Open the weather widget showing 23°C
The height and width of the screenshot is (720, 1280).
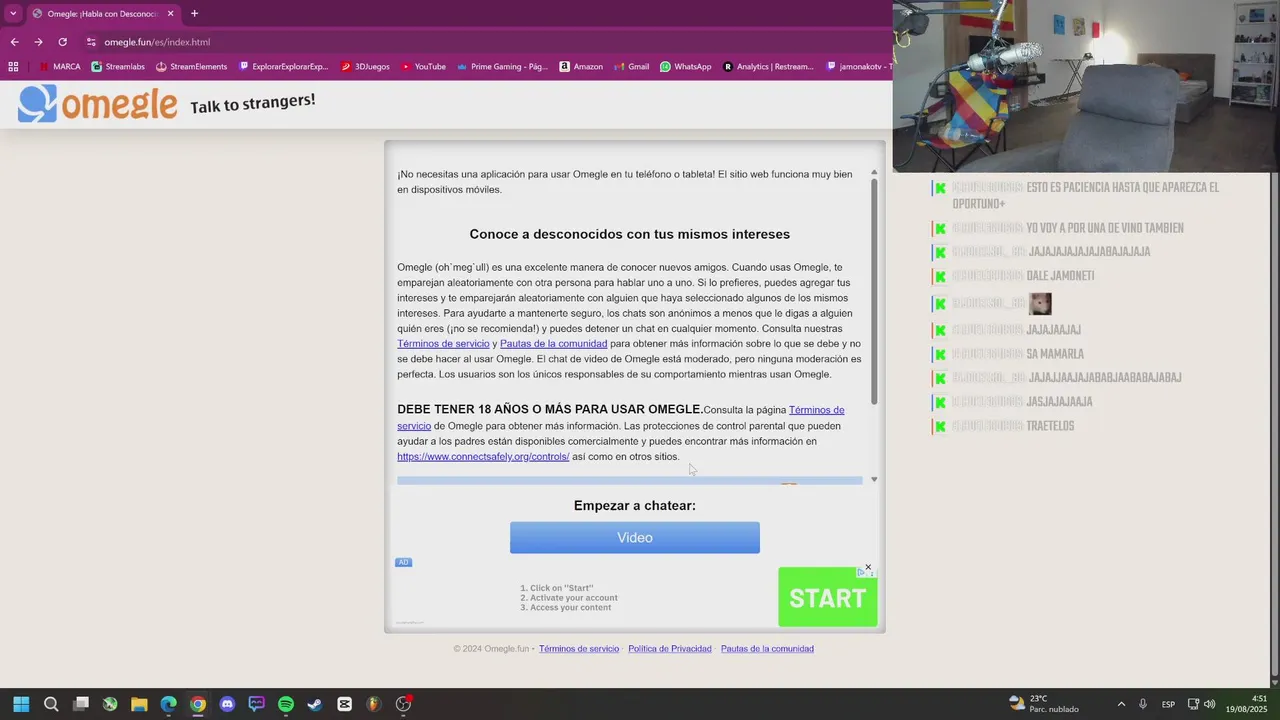pyautogui.click(x=1044, y=704)
